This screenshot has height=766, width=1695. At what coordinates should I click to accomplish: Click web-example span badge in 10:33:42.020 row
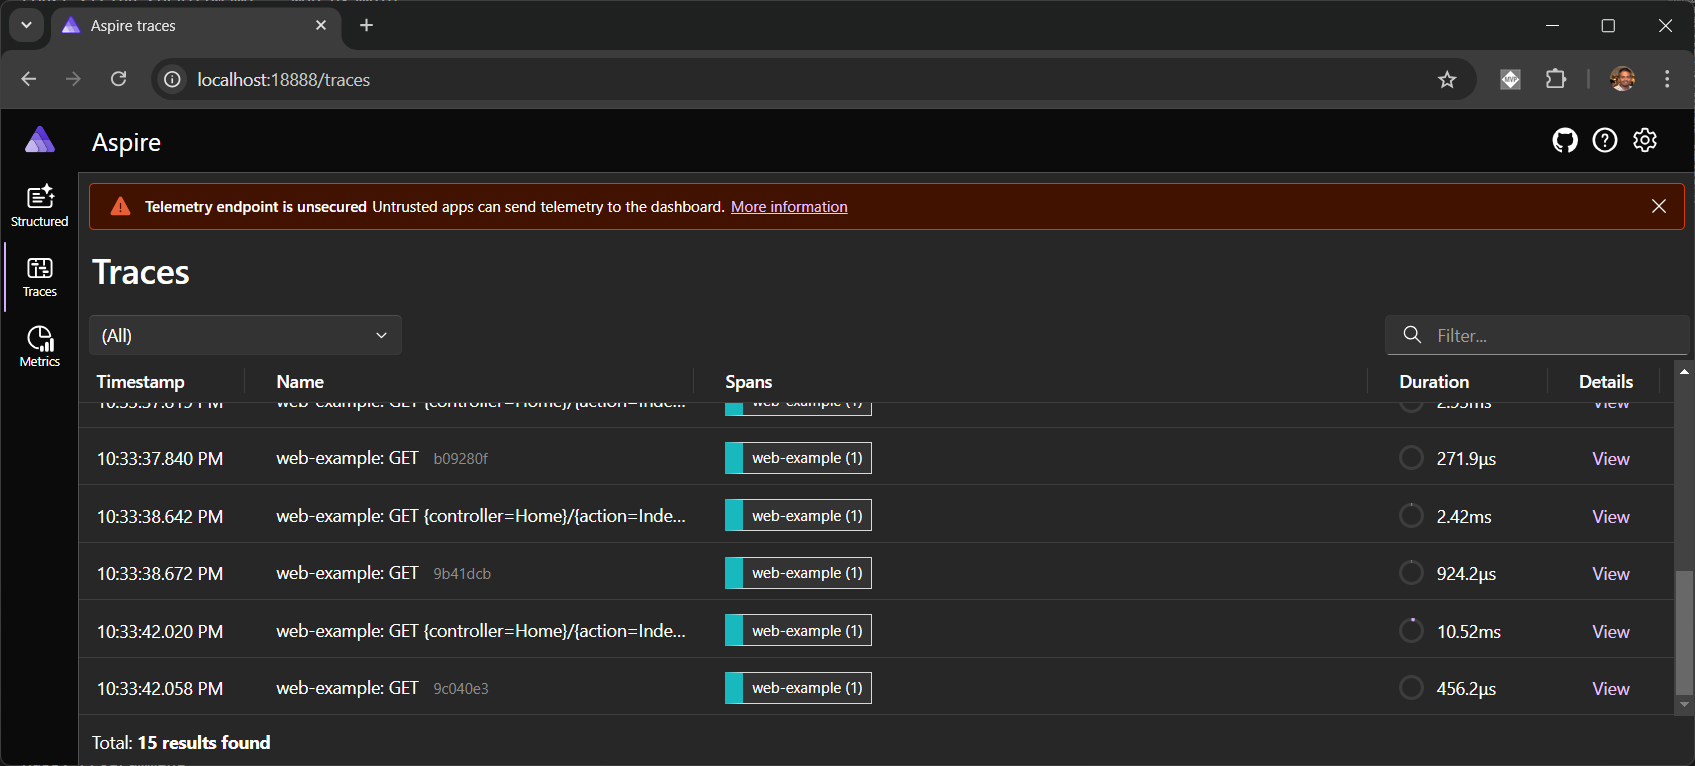798,631
